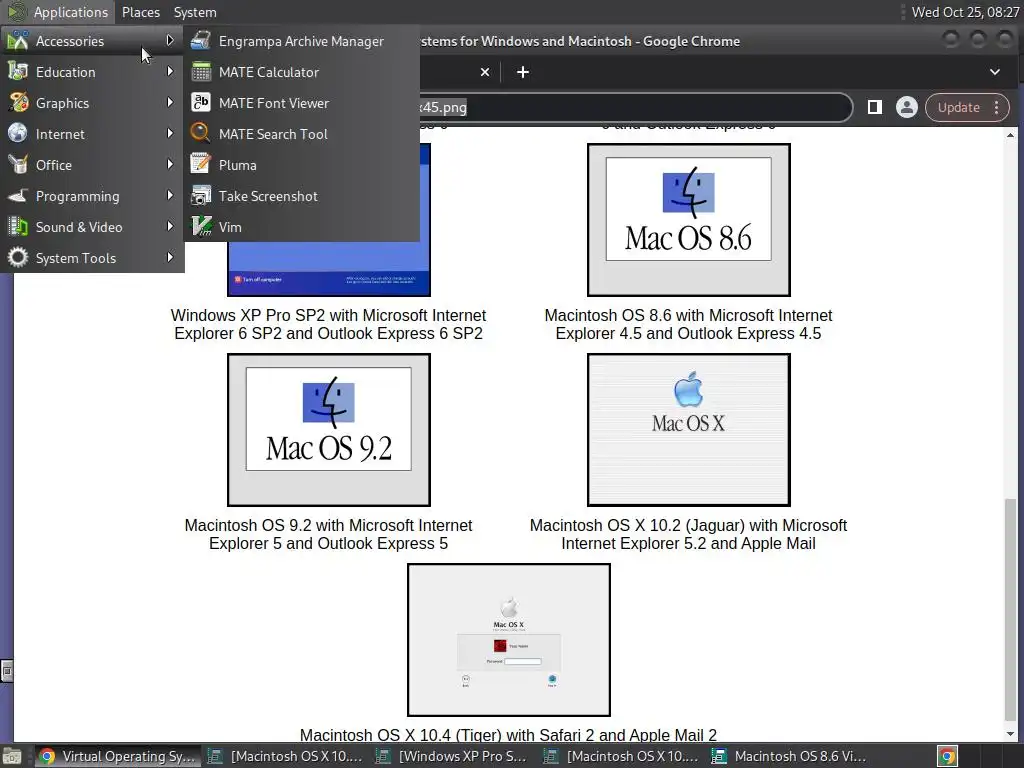Screen dimensions: 1024x768
Task: Click the Education category icon
Action: coord(18,72)
